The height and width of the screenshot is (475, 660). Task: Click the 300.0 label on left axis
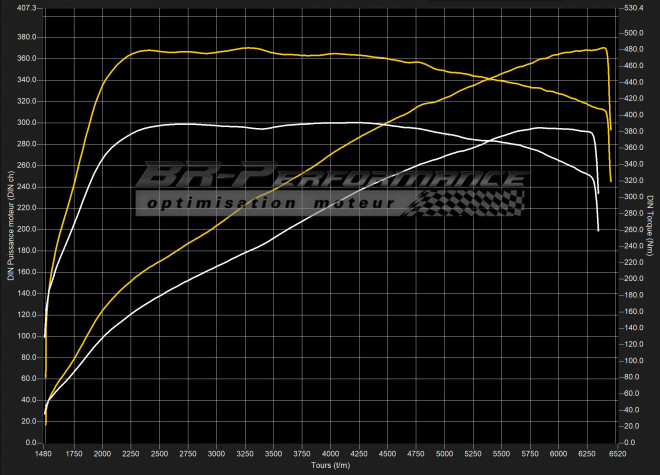(x=25, y=123)
